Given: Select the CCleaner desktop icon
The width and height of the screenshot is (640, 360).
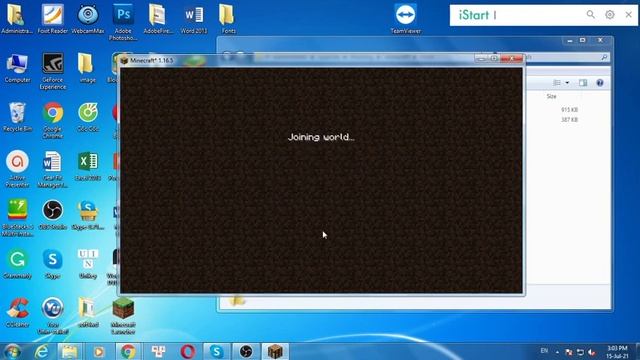Looking at the screenshot, I should [17, 313].
